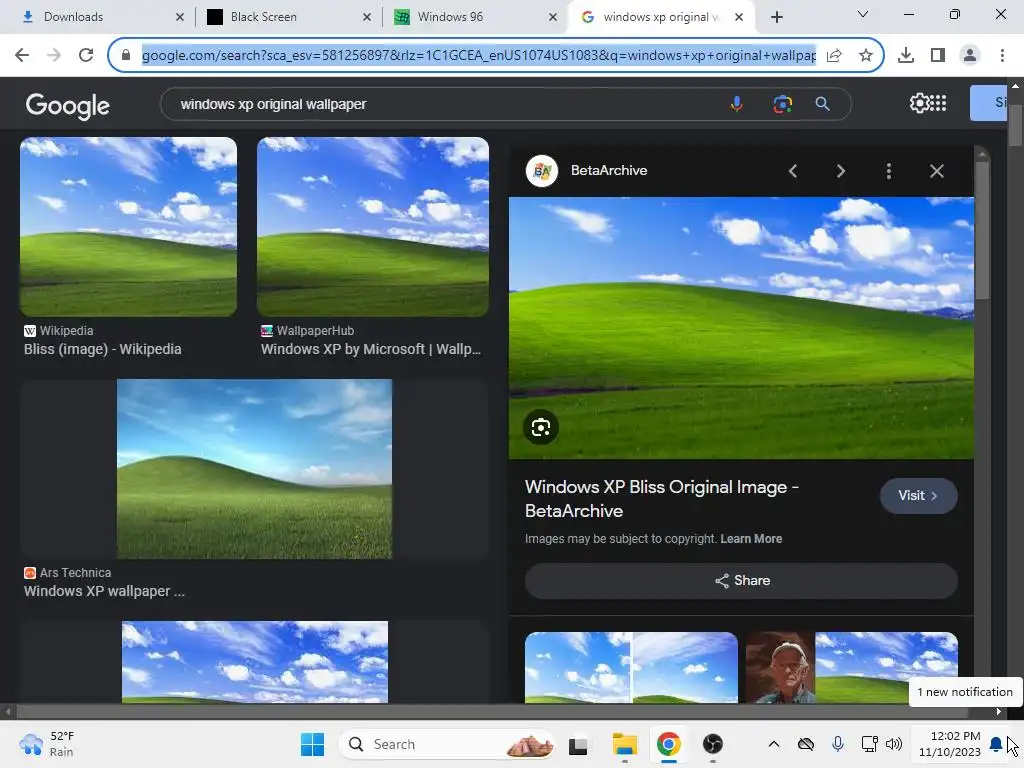Image resolution: width=1024 pixels, height=768 pixels.
Task: Visit the BetaArchive page
Action: (x=918, y=496)
